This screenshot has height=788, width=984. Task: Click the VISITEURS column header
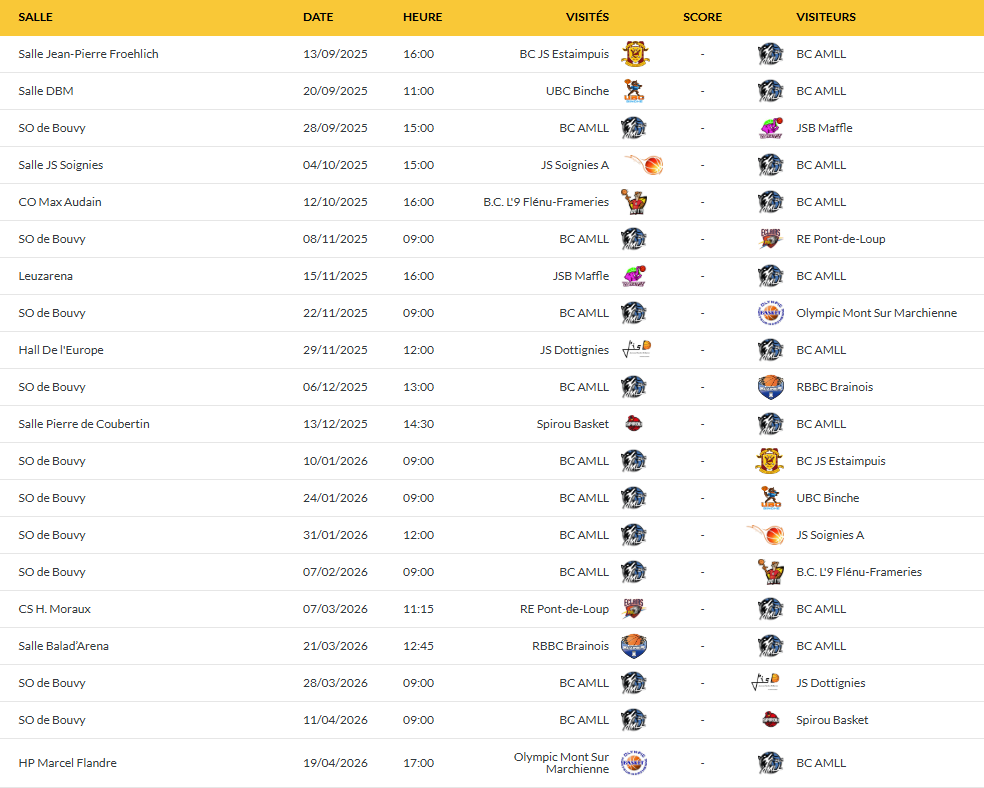pyautogui.click(x=826, y=17)
